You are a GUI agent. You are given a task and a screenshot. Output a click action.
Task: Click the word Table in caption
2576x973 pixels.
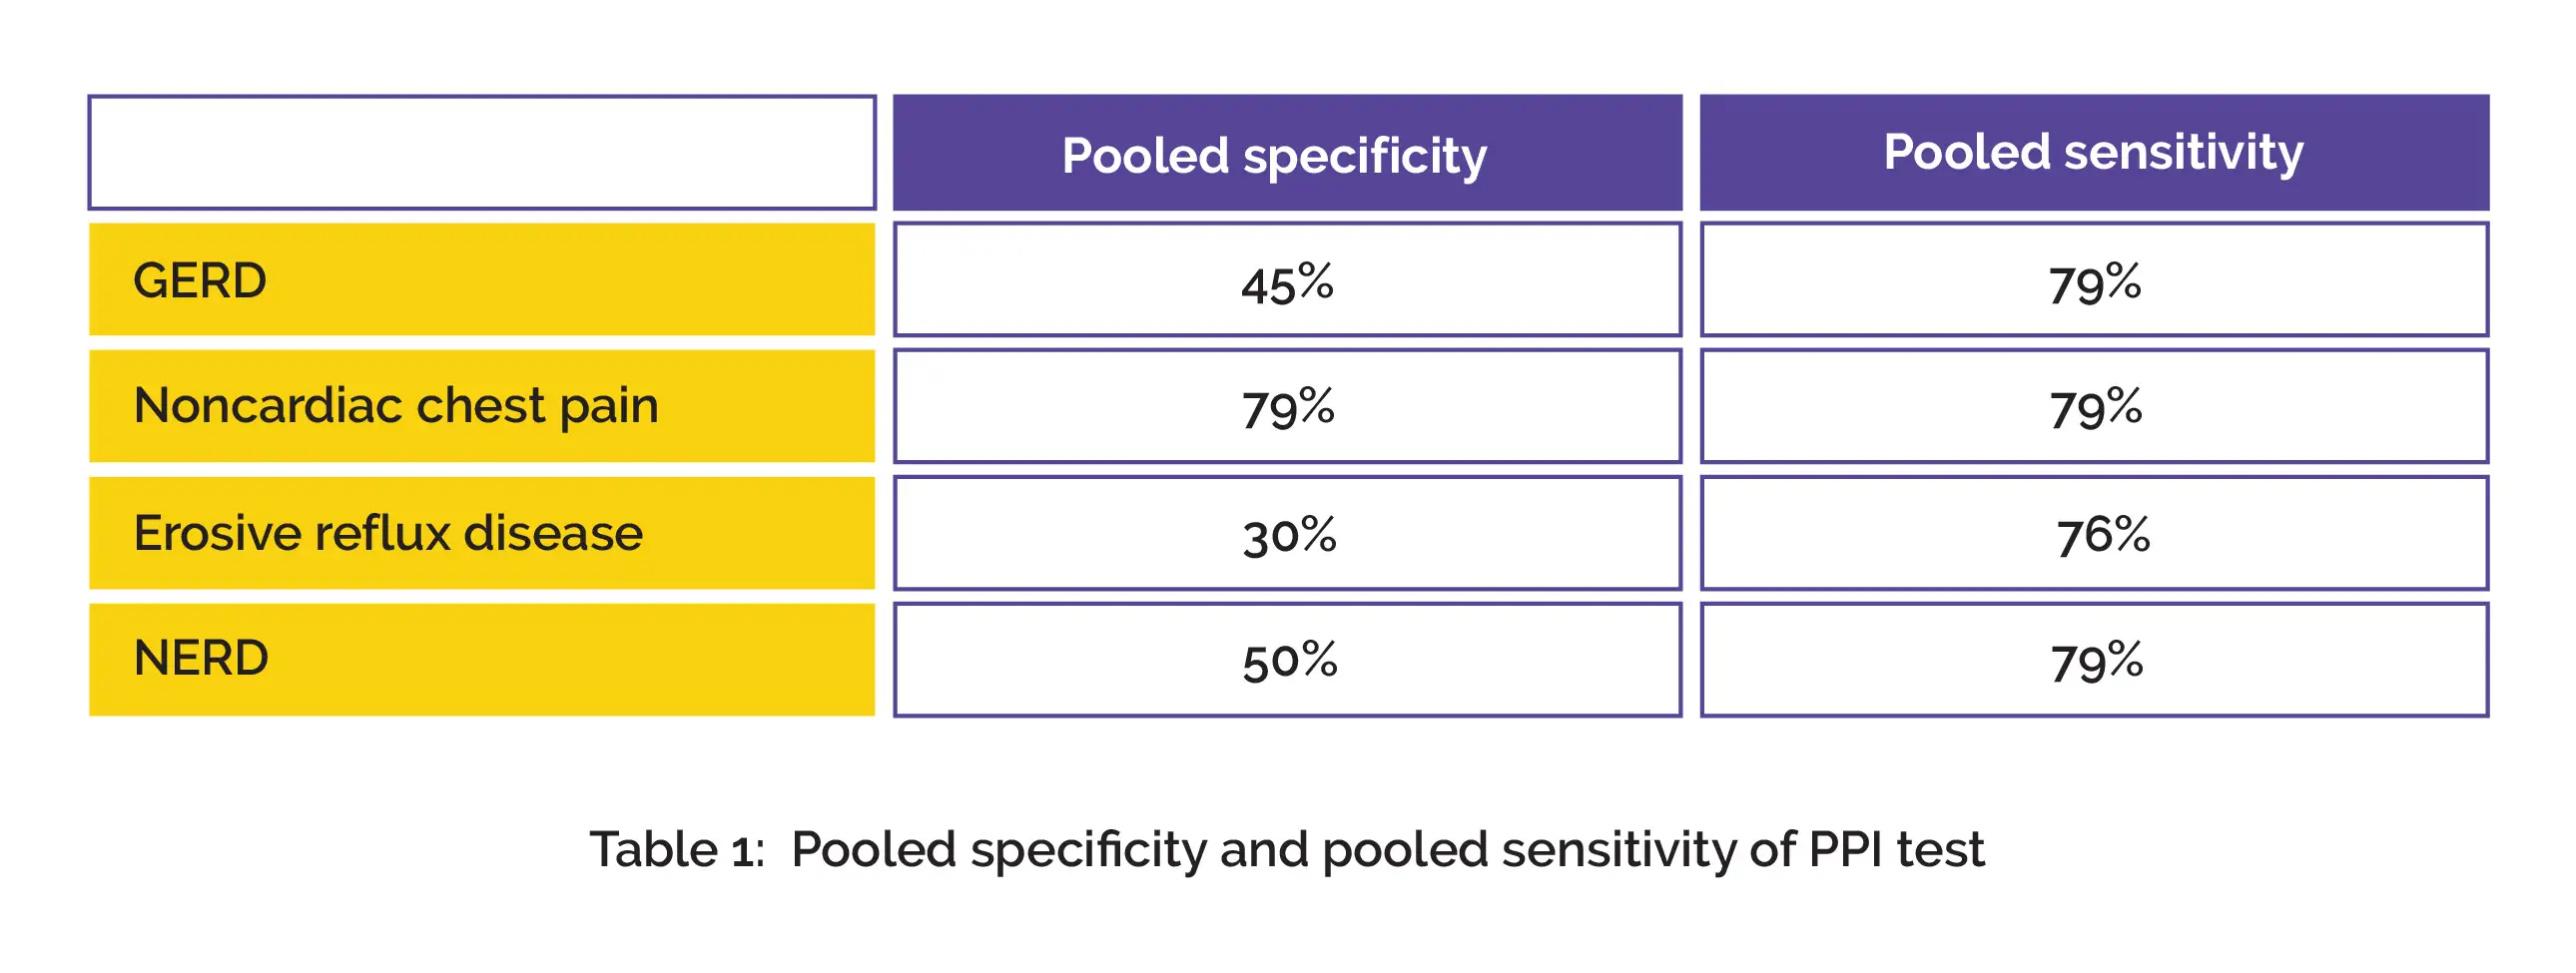(653, 850)
